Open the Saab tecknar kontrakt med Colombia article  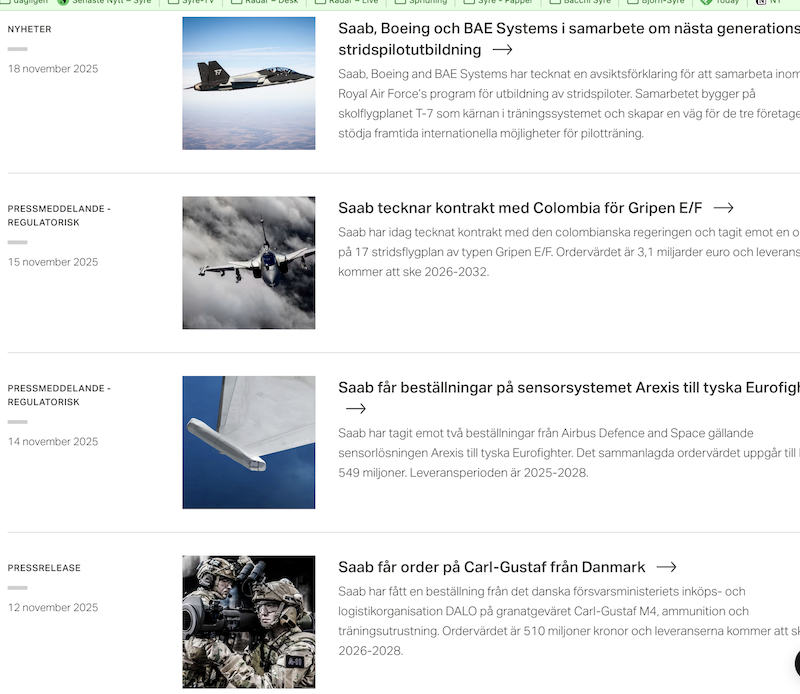point(520,208)
